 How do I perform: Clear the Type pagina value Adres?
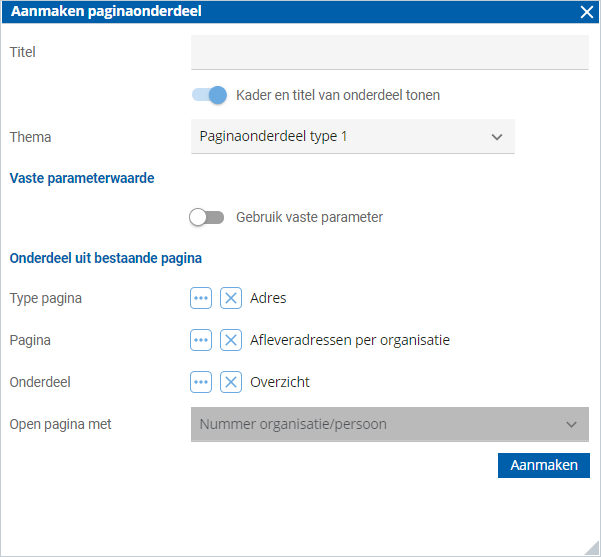[x=231, y=298]
